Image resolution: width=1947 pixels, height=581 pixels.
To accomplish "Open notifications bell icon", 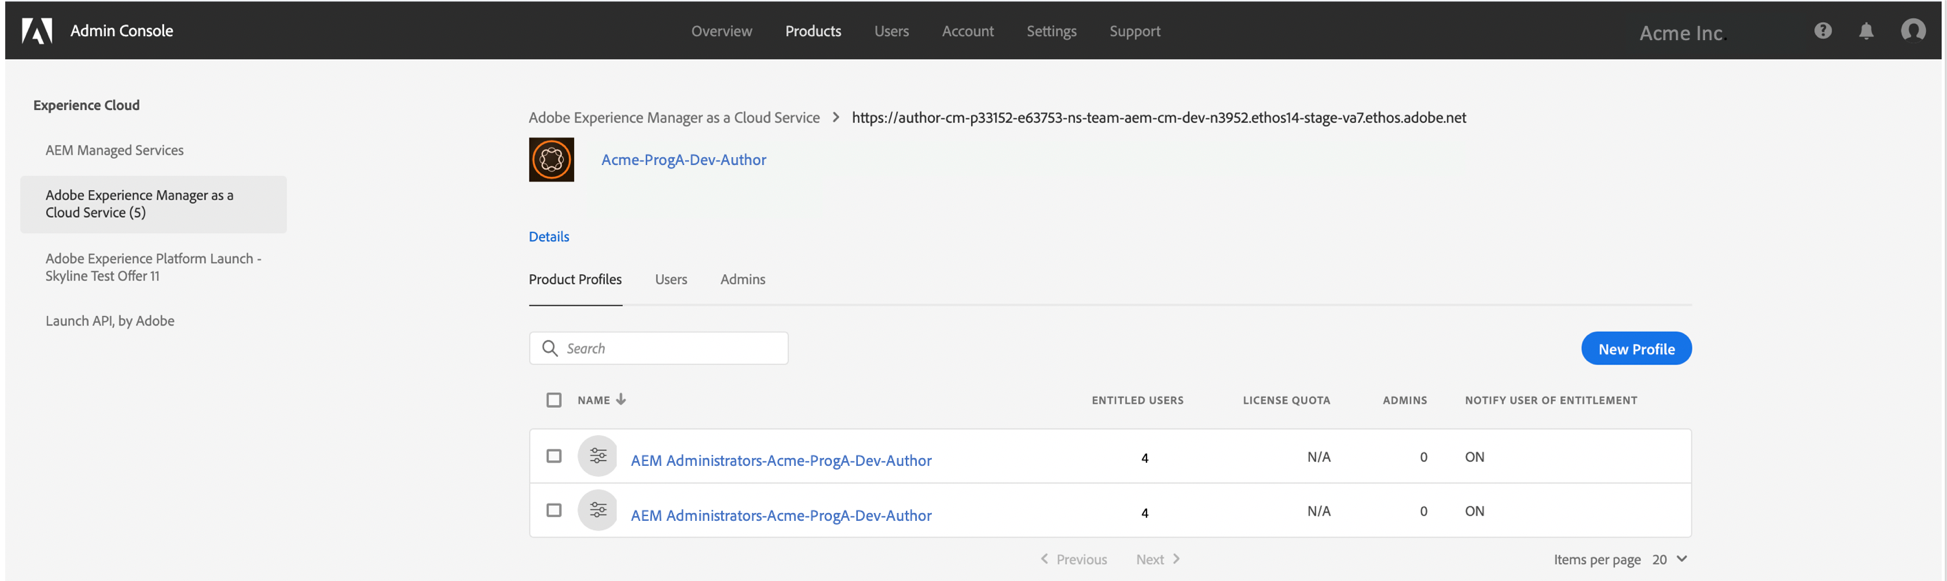I will [x=1866, y=31].
